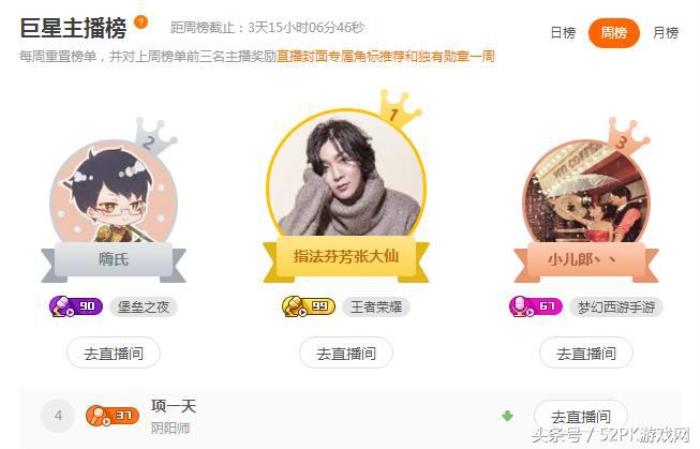Open 指法芬芳张大仙's avatar photo
The height and width of the screenshot is (449, 700).
[x=346, y=176]
